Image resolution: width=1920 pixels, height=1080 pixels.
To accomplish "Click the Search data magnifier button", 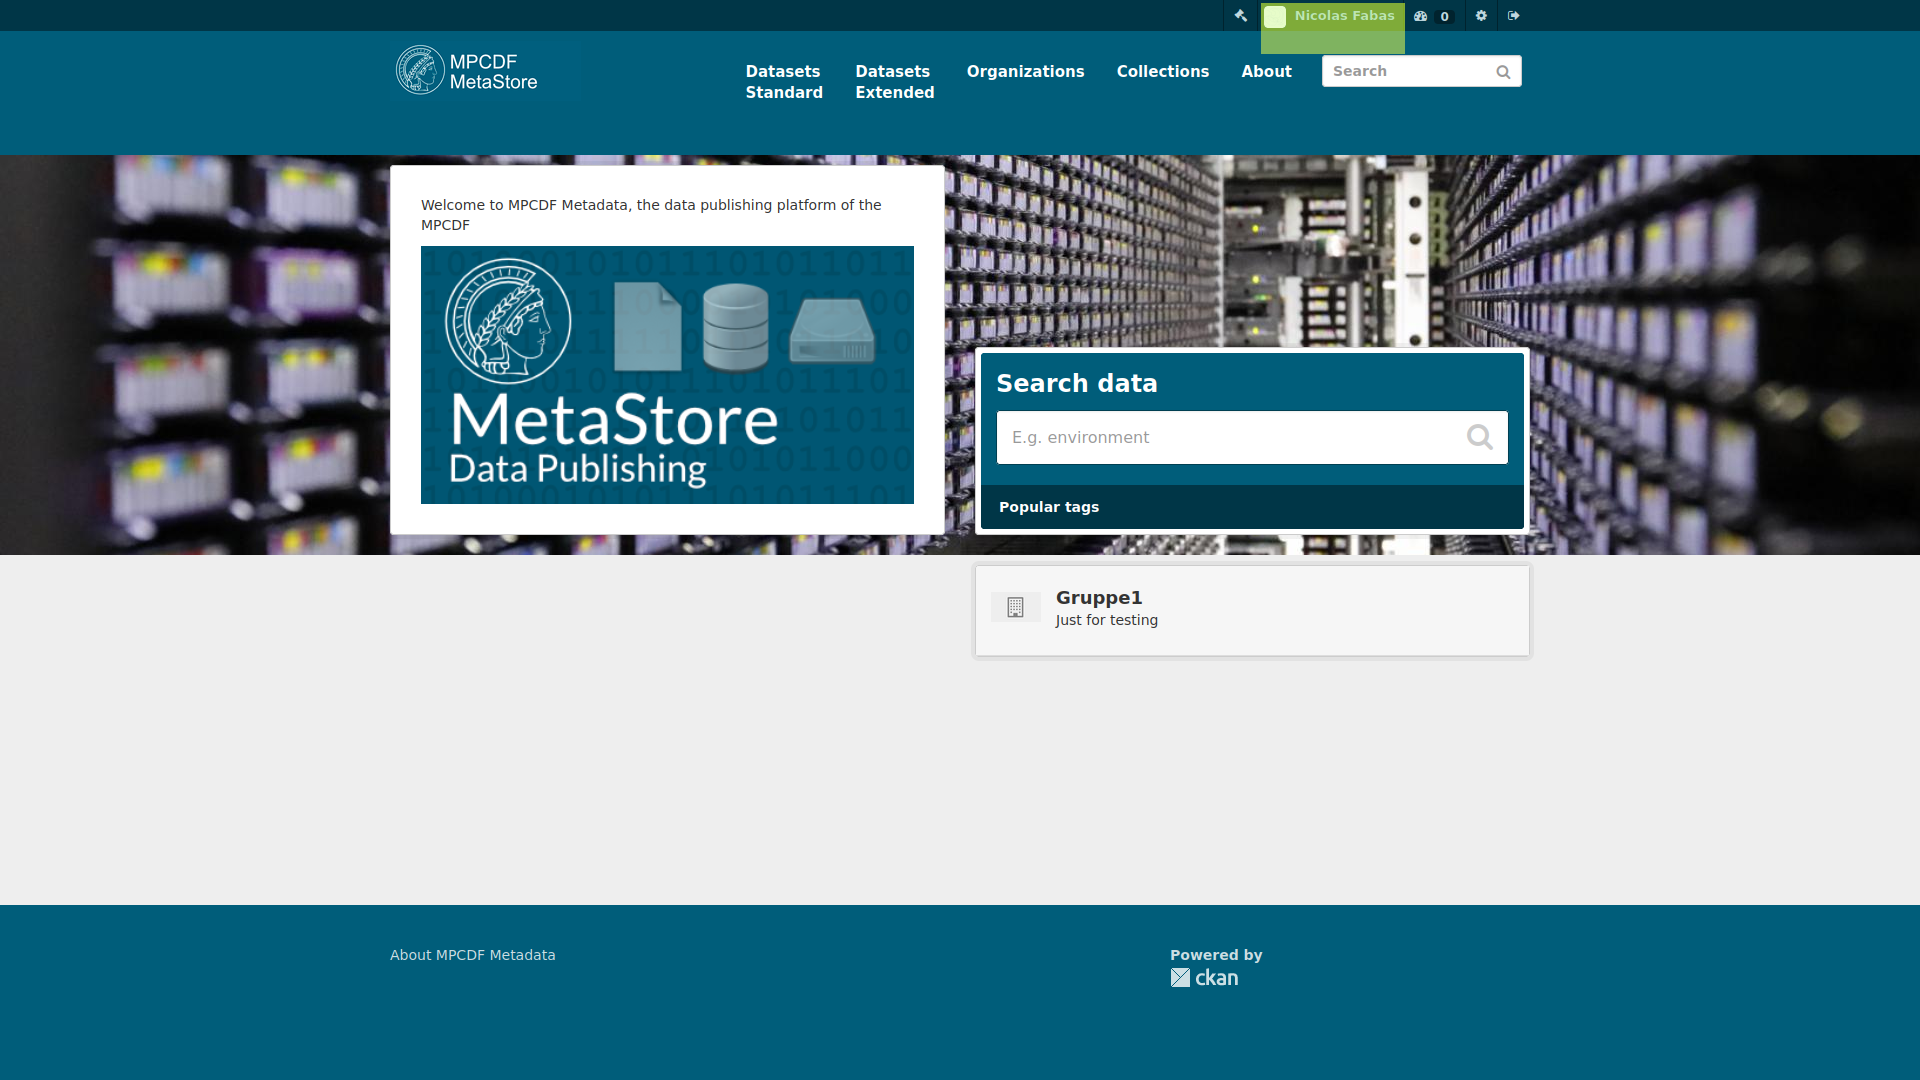I will [1480, 437].
